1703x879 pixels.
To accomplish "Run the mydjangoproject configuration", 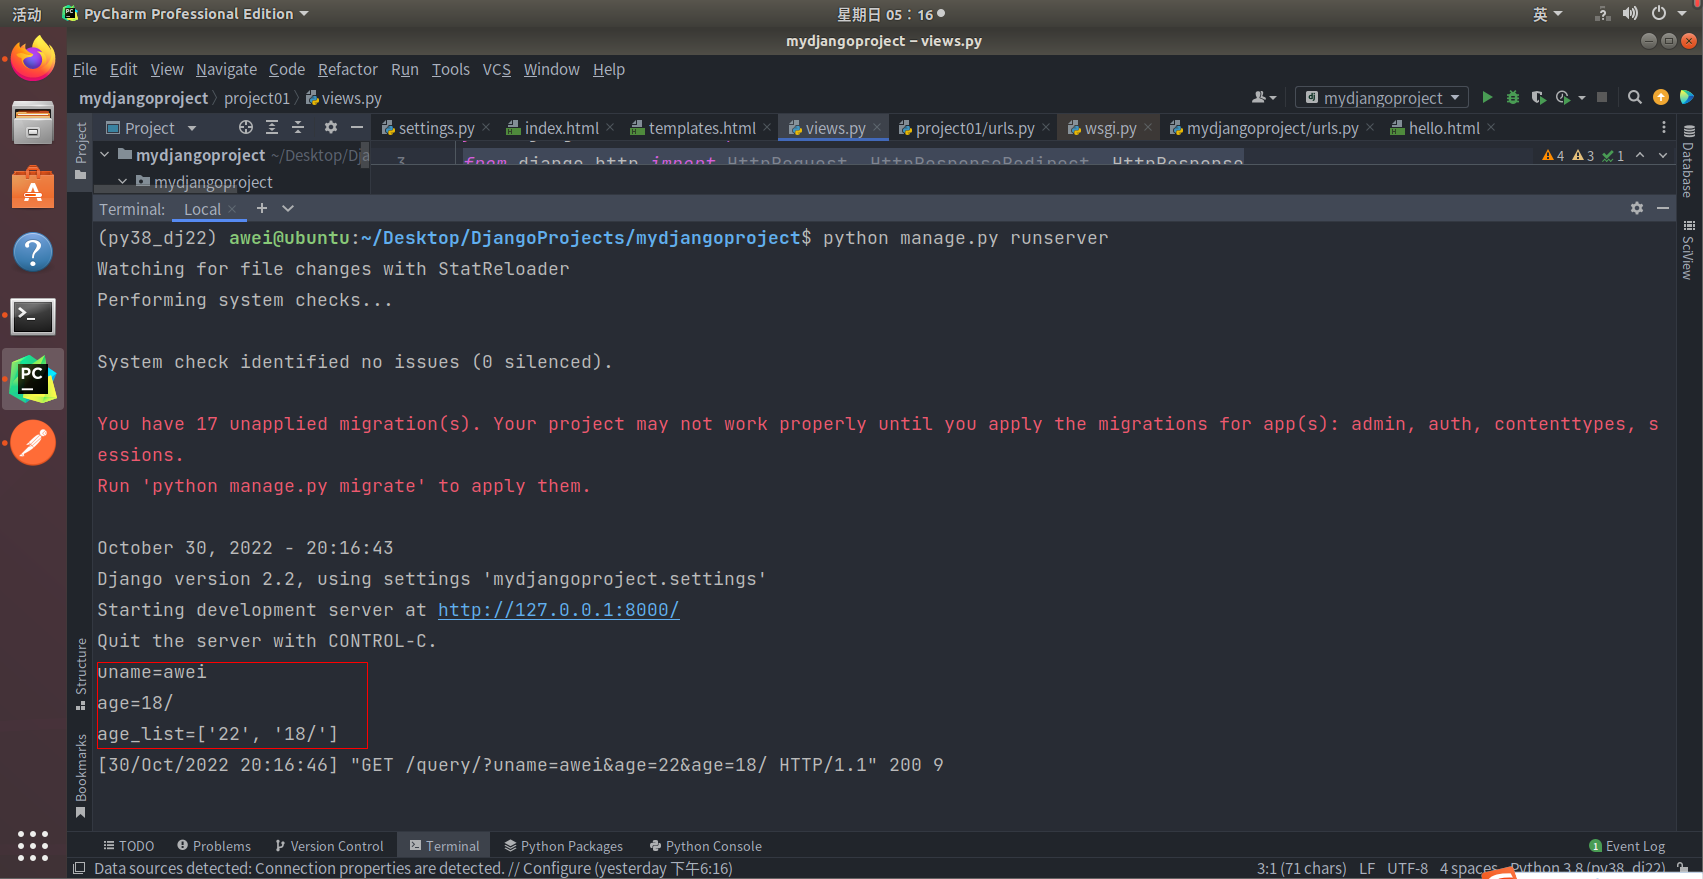I will [1487, 97].
